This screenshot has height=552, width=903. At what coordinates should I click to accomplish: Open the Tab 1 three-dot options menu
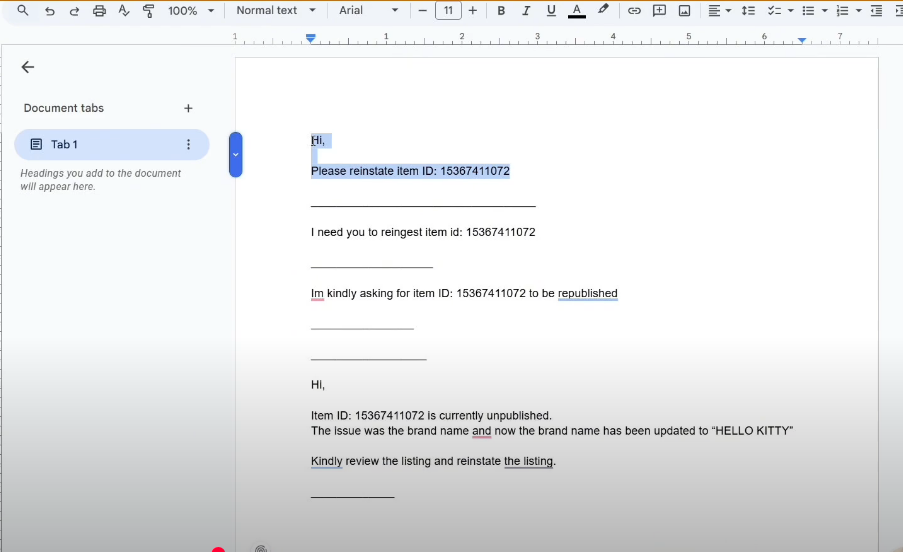[188, 145]
